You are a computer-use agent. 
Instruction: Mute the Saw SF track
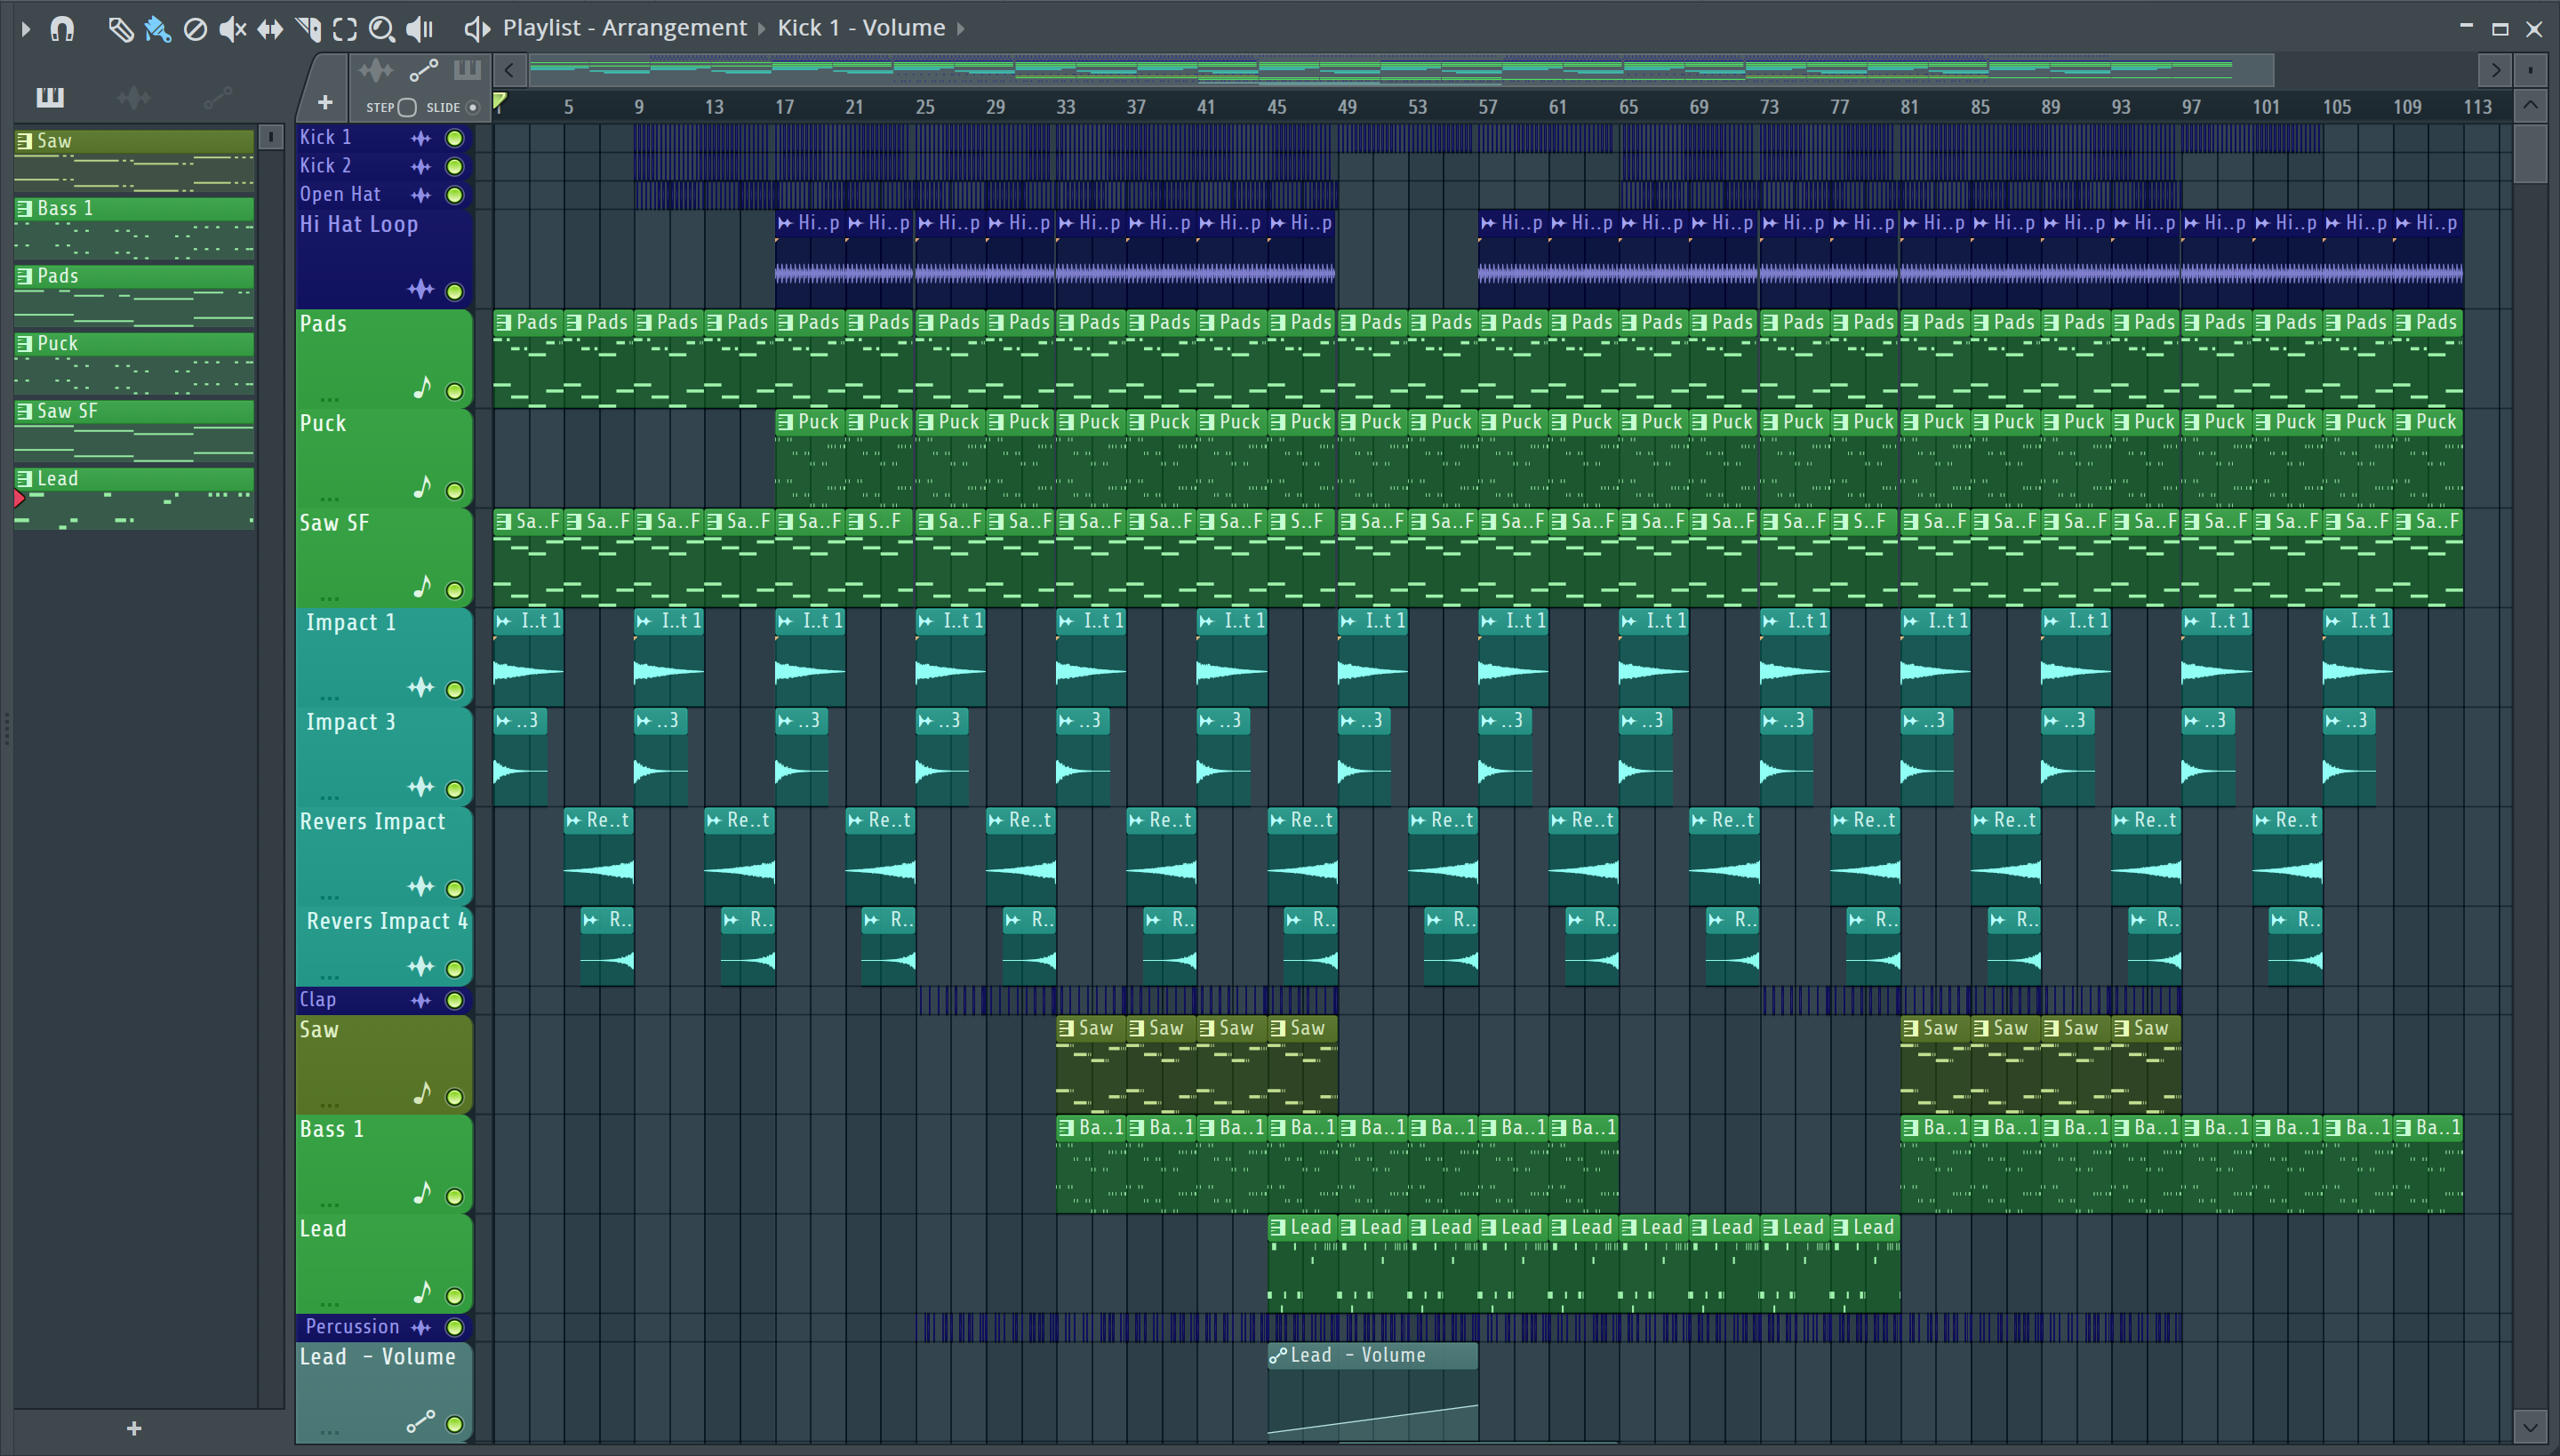click(454, 590)
